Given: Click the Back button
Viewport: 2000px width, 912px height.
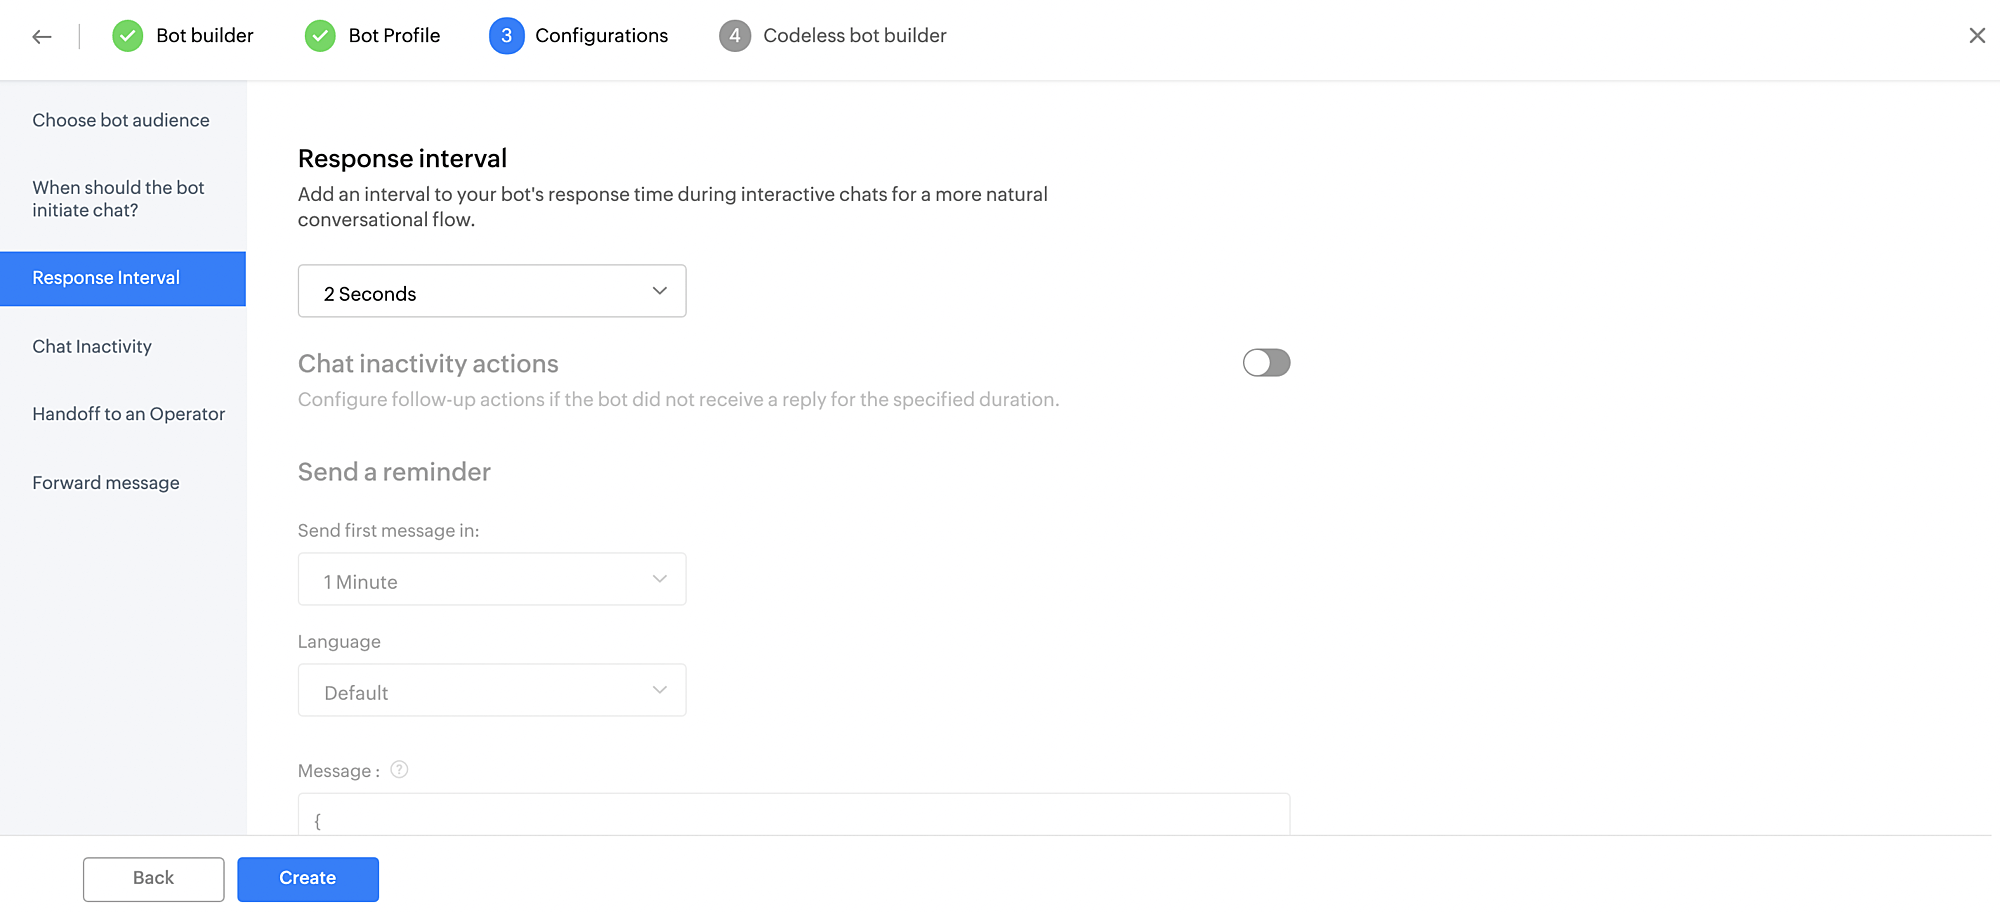Looking at the screenshot, I should [153, 879].
